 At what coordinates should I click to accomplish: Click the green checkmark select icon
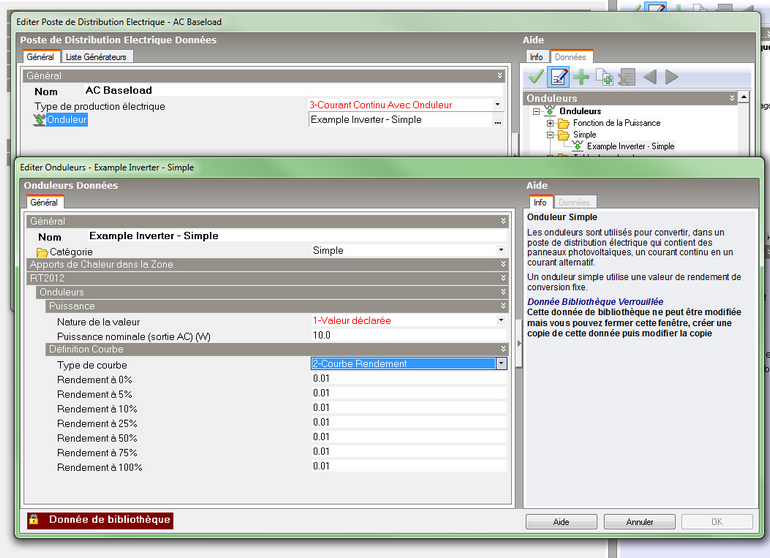536,77
